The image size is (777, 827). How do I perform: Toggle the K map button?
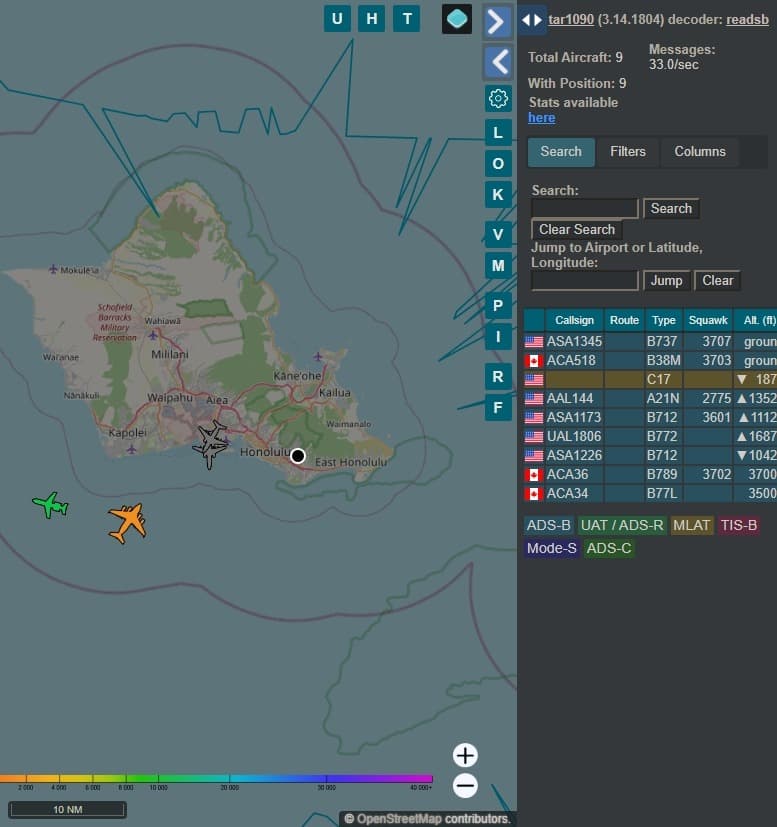coord(498,195)
